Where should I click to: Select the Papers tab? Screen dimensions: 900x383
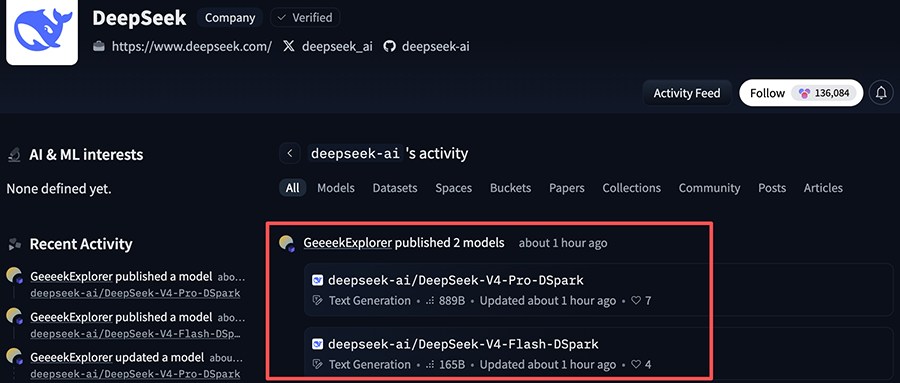tap(567, 188)
